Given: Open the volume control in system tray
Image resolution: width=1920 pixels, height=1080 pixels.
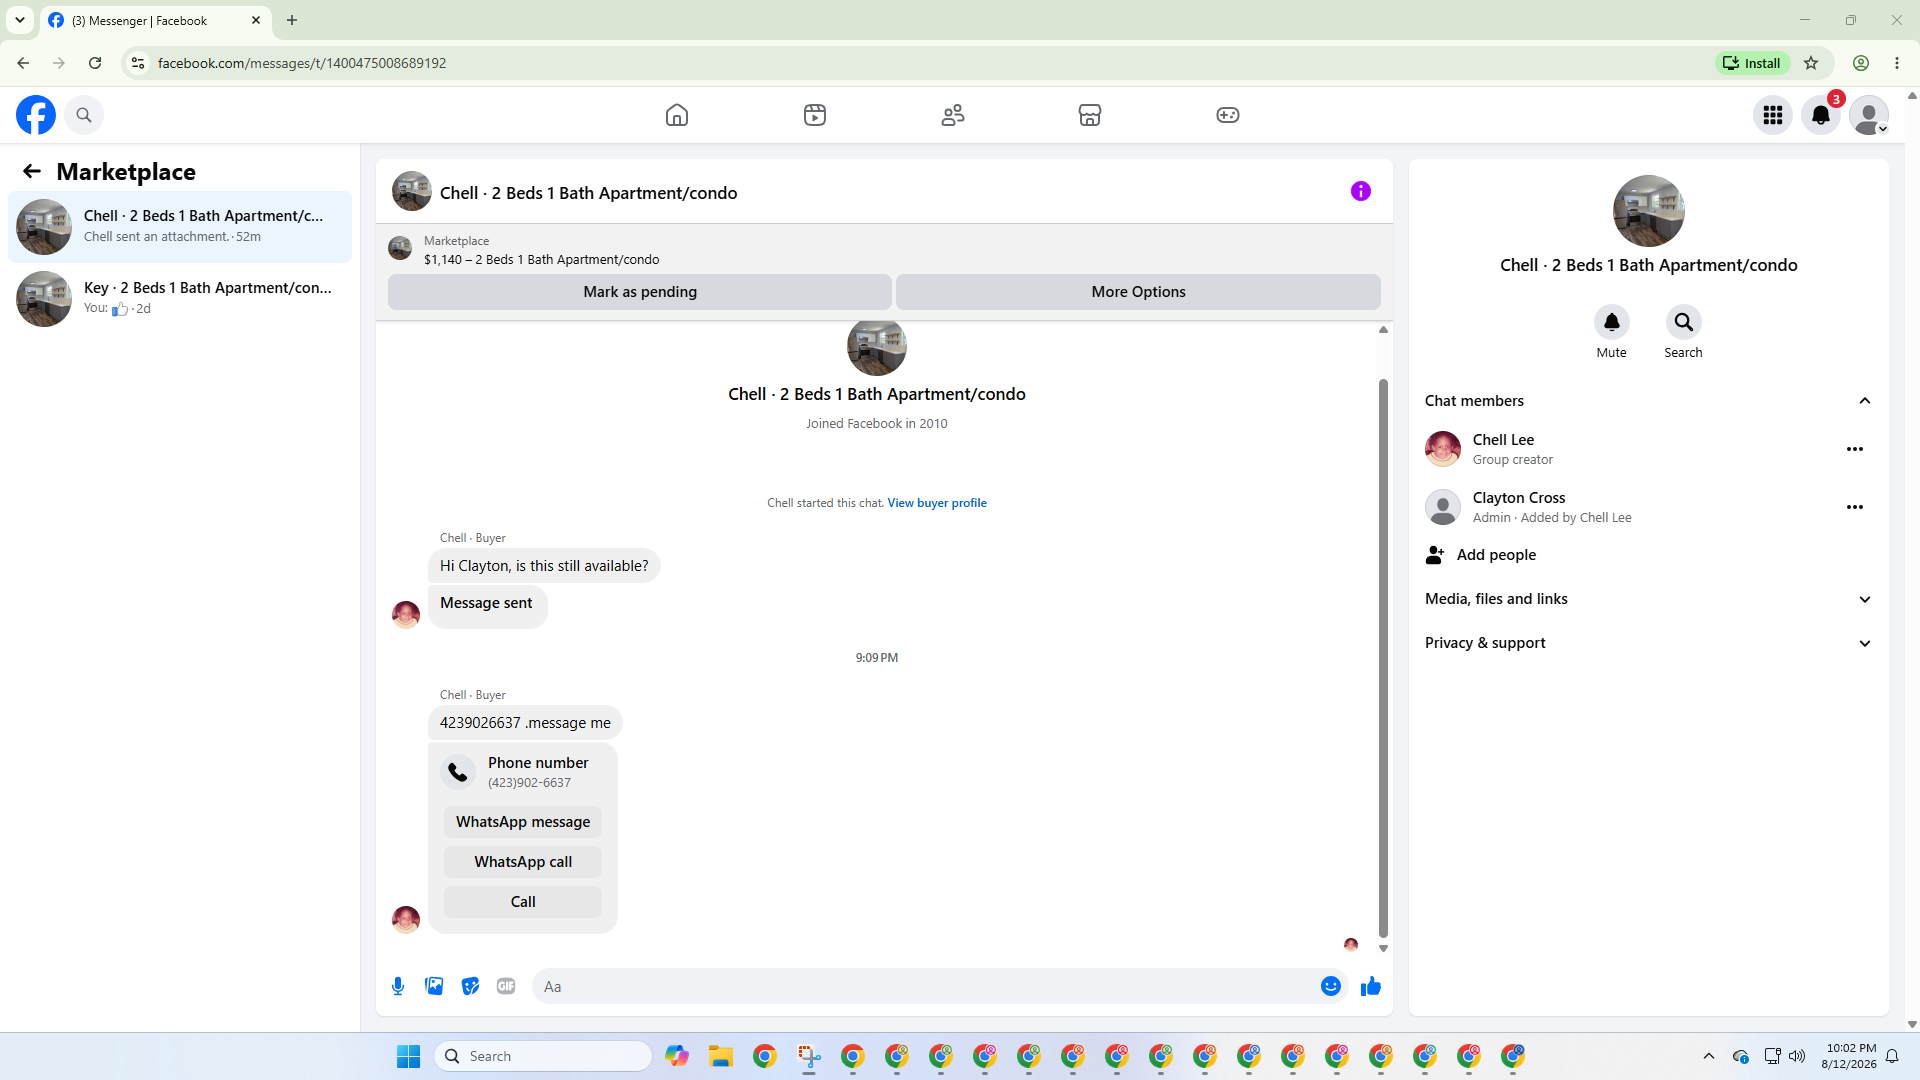Looking at the screenshot, I should (x=1797, y=1056).
